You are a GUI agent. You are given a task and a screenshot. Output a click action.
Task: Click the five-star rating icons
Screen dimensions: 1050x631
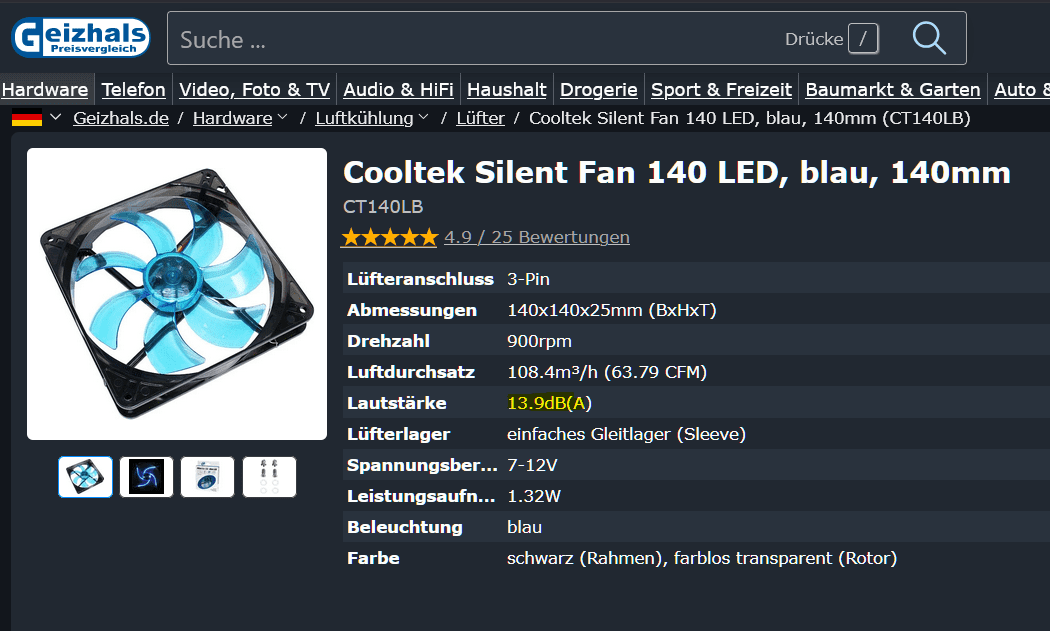tap(389, 237)
